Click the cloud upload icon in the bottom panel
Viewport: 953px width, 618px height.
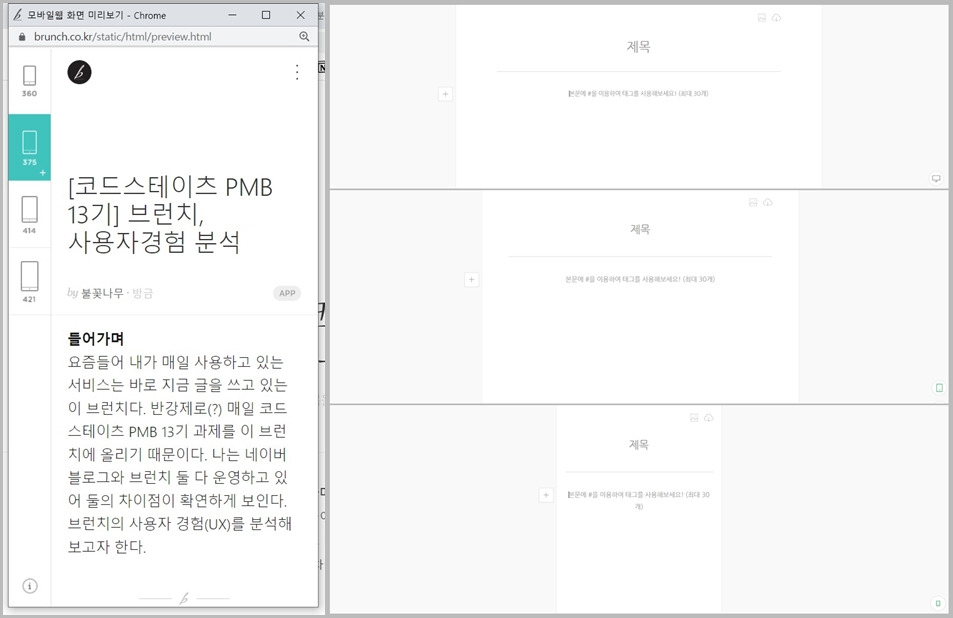709,418
